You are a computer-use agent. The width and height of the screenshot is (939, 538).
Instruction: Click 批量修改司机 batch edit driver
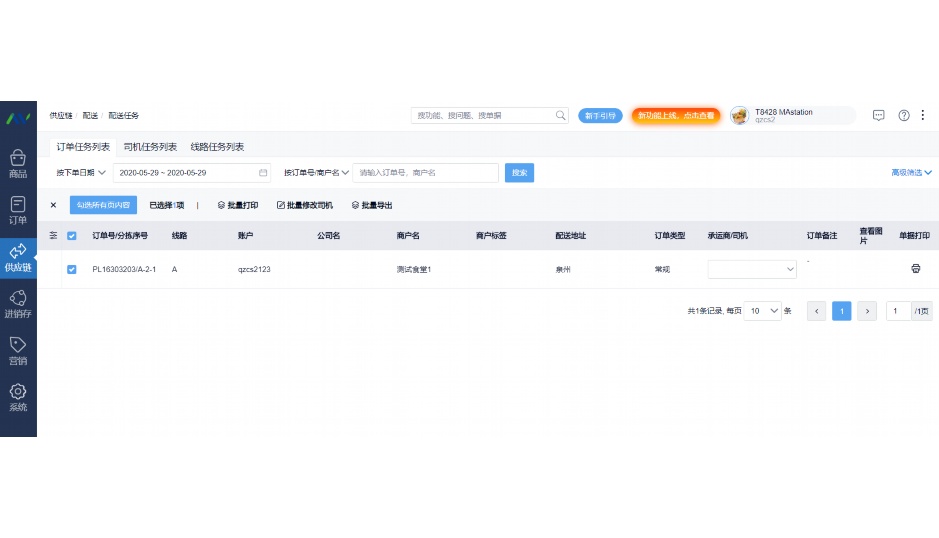click(305, 205)
